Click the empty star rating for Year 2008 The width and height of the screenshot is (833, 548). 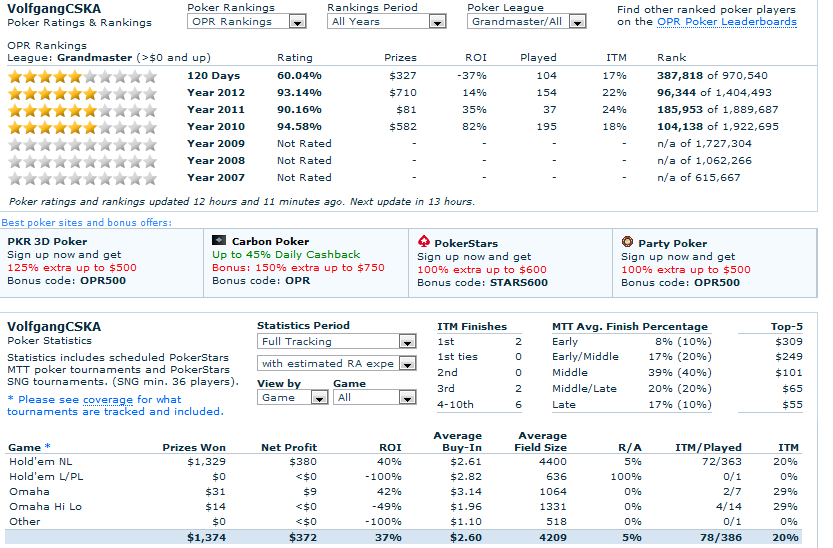83,161
